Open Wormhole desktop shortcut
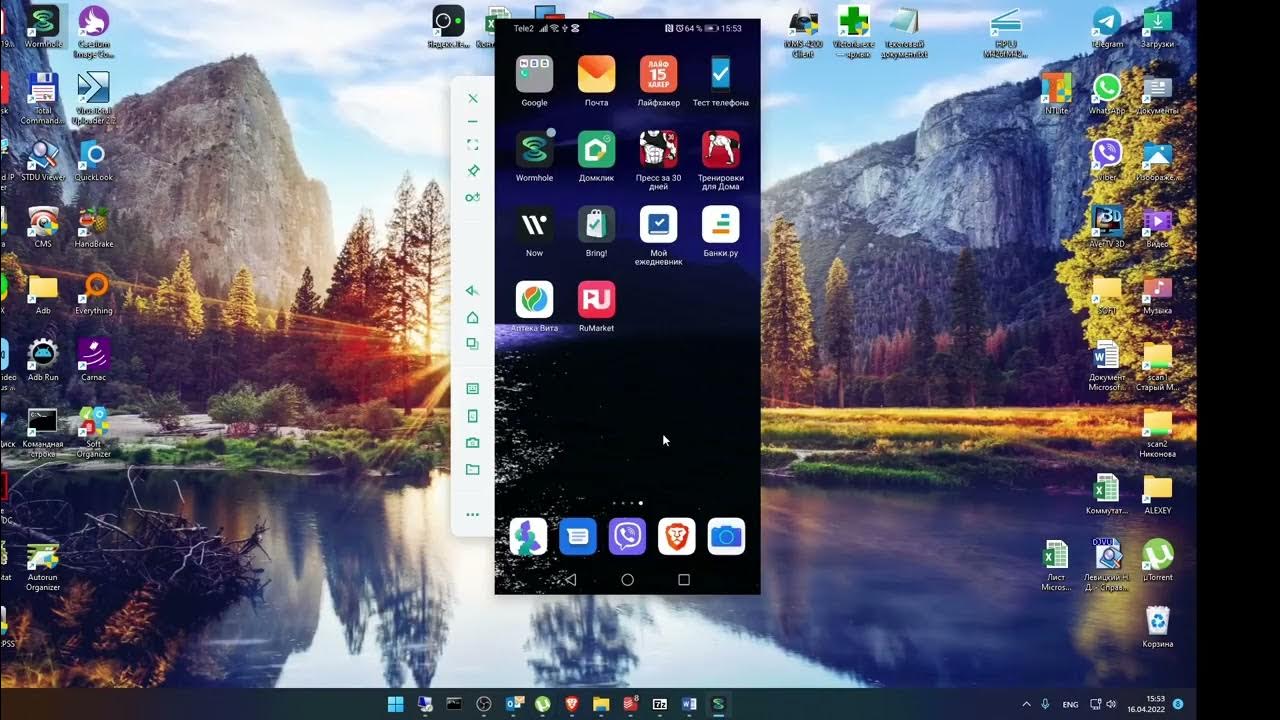The width and height of the screenshot is (1280, 720). point(43,28)
